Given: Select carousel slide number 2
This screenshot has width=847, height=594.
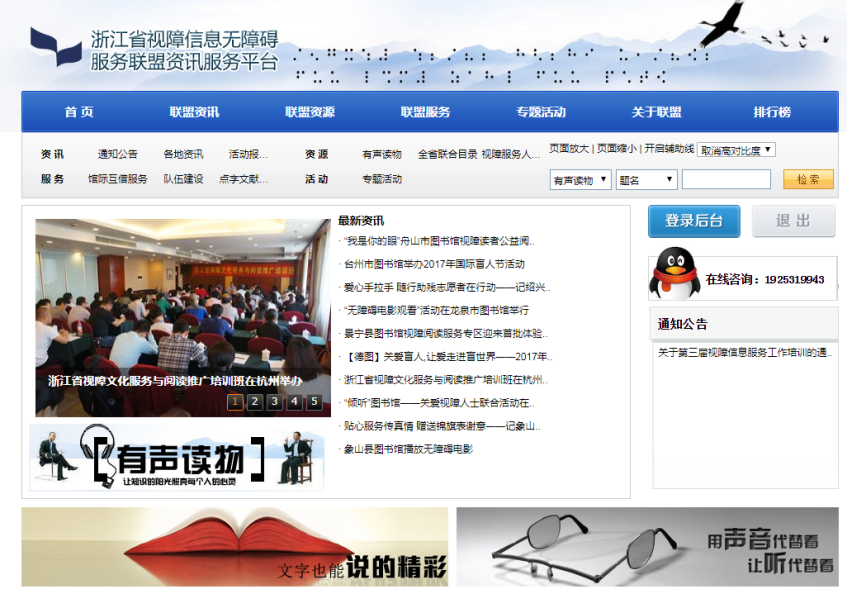Looking at the screenshot, I should click(255, 402).
